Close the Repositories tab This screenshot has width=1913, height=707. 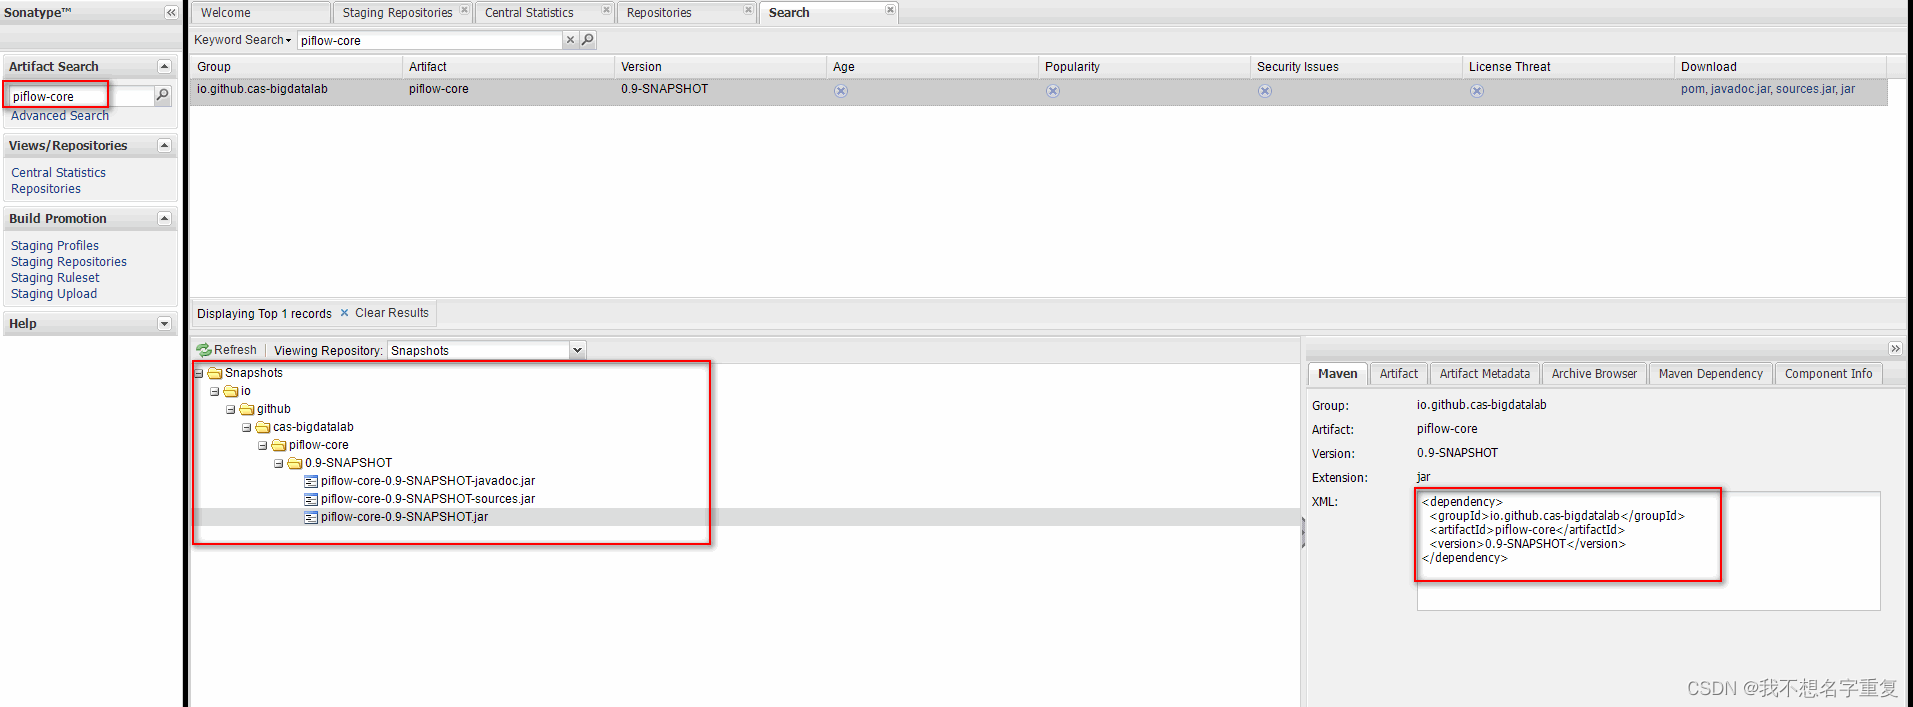(x=748, y=10)
